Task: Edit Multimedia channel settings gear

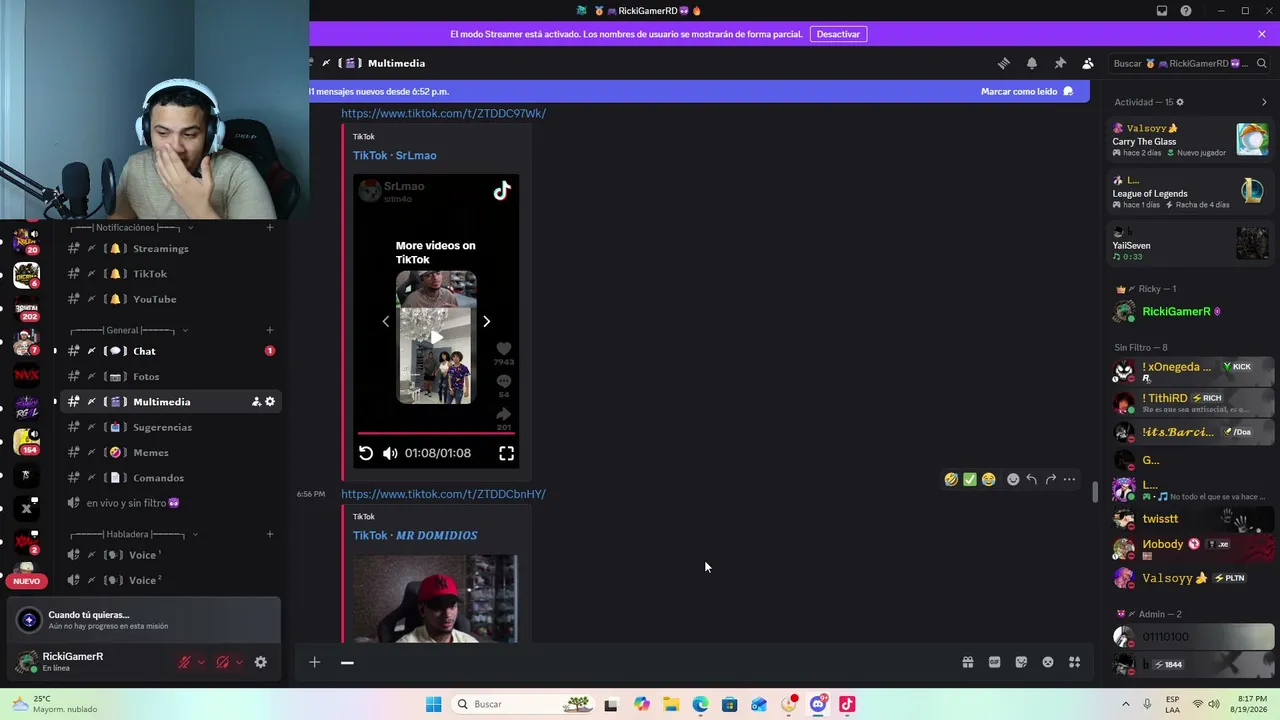Action: (x=270, y=402)
